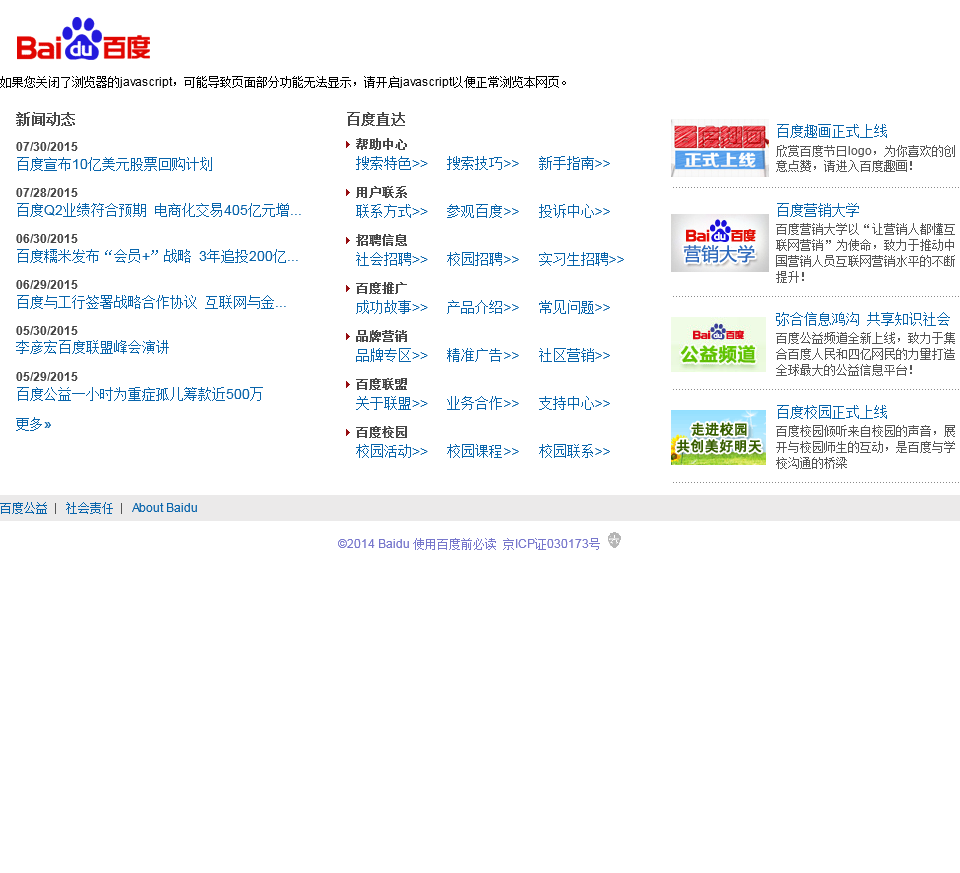The image size is (960, 873).
Task: Open news 百度公益一小时为重症孤儿筹款
Action: coord(140,394)
